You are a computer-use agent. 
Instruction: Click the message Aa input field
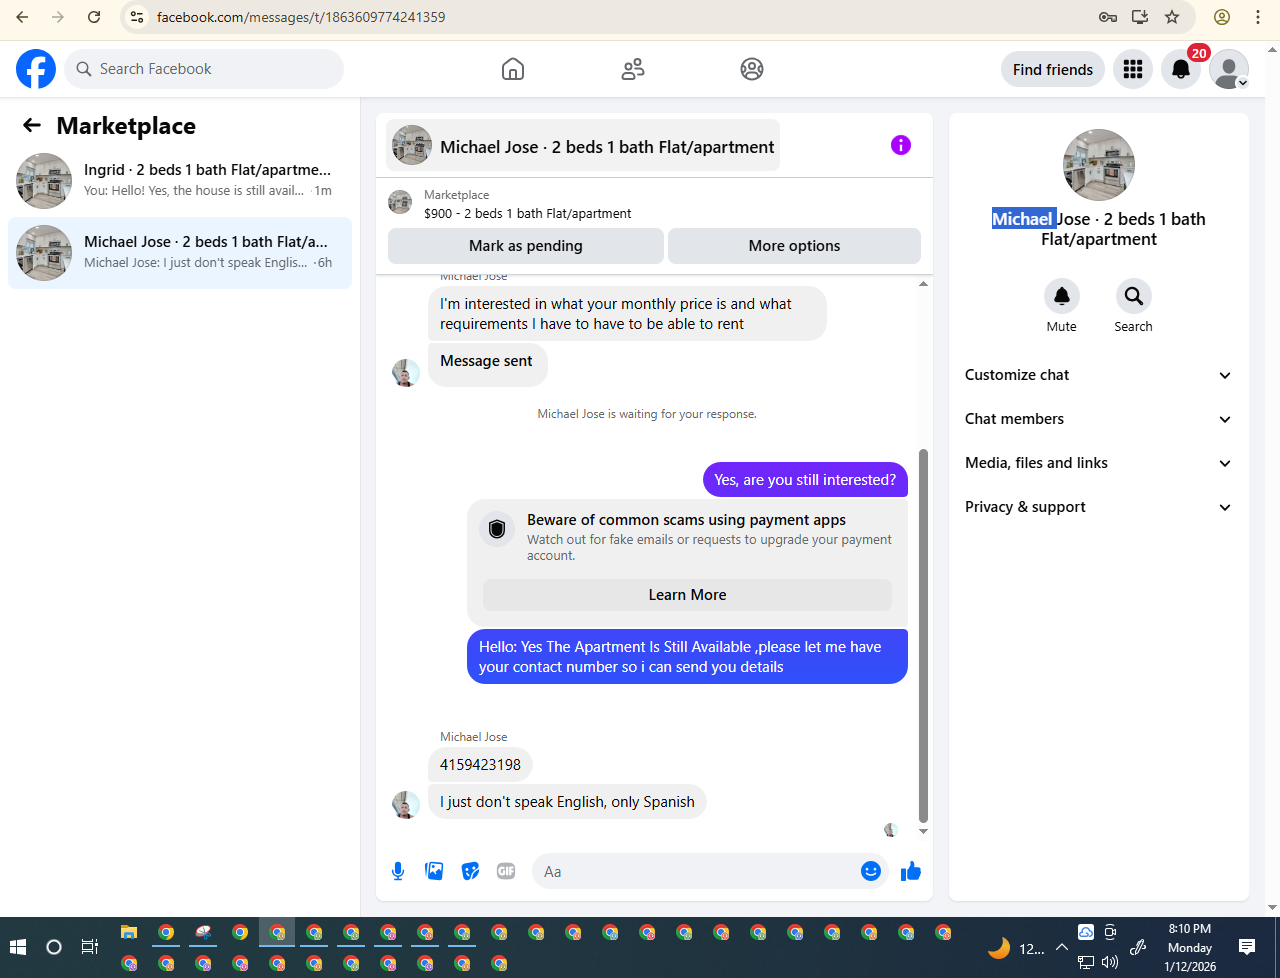(x=696, y=872)
